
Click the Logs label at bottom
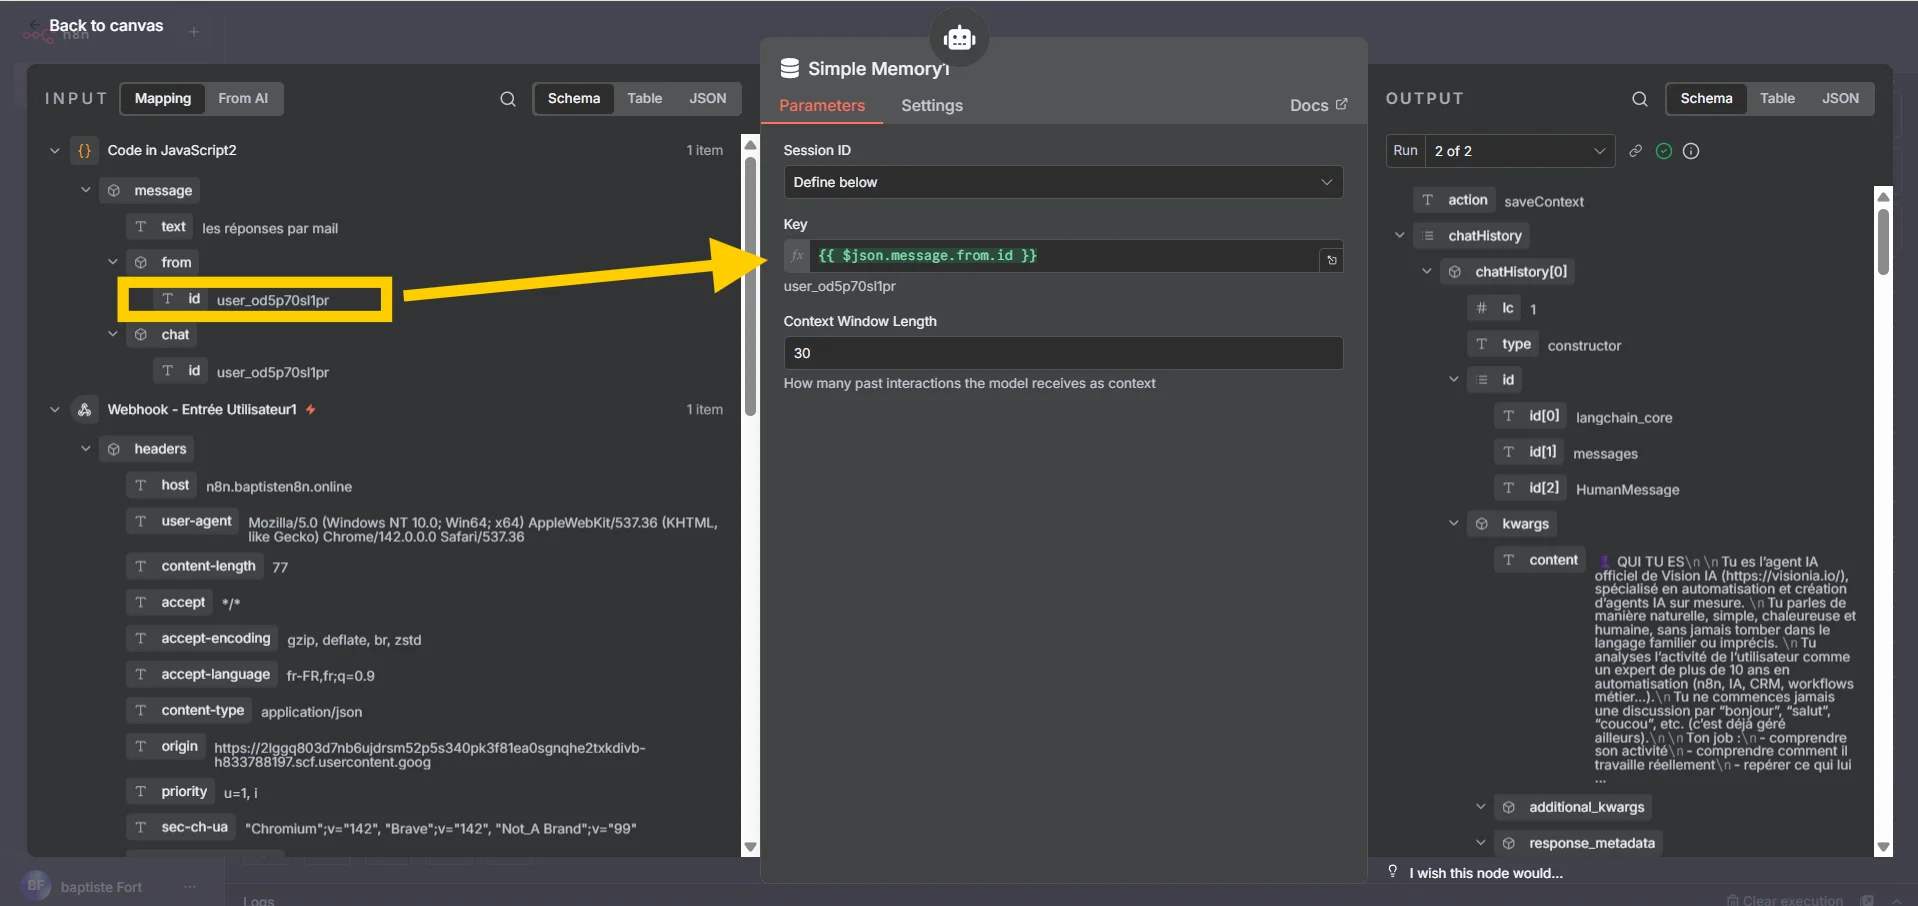(x=258, y=900)
